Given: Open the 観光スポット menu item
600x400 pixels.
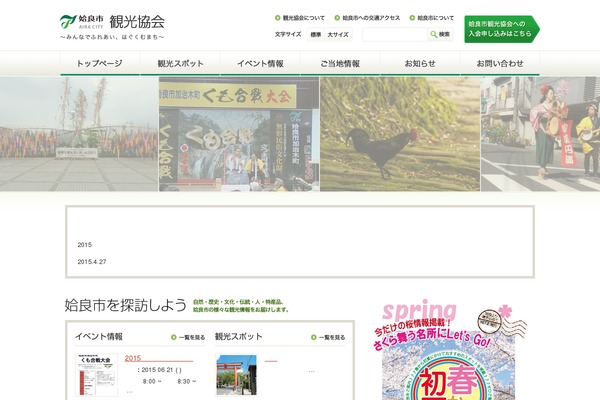Looking at the screenshot, I should [x=180, y=64].
